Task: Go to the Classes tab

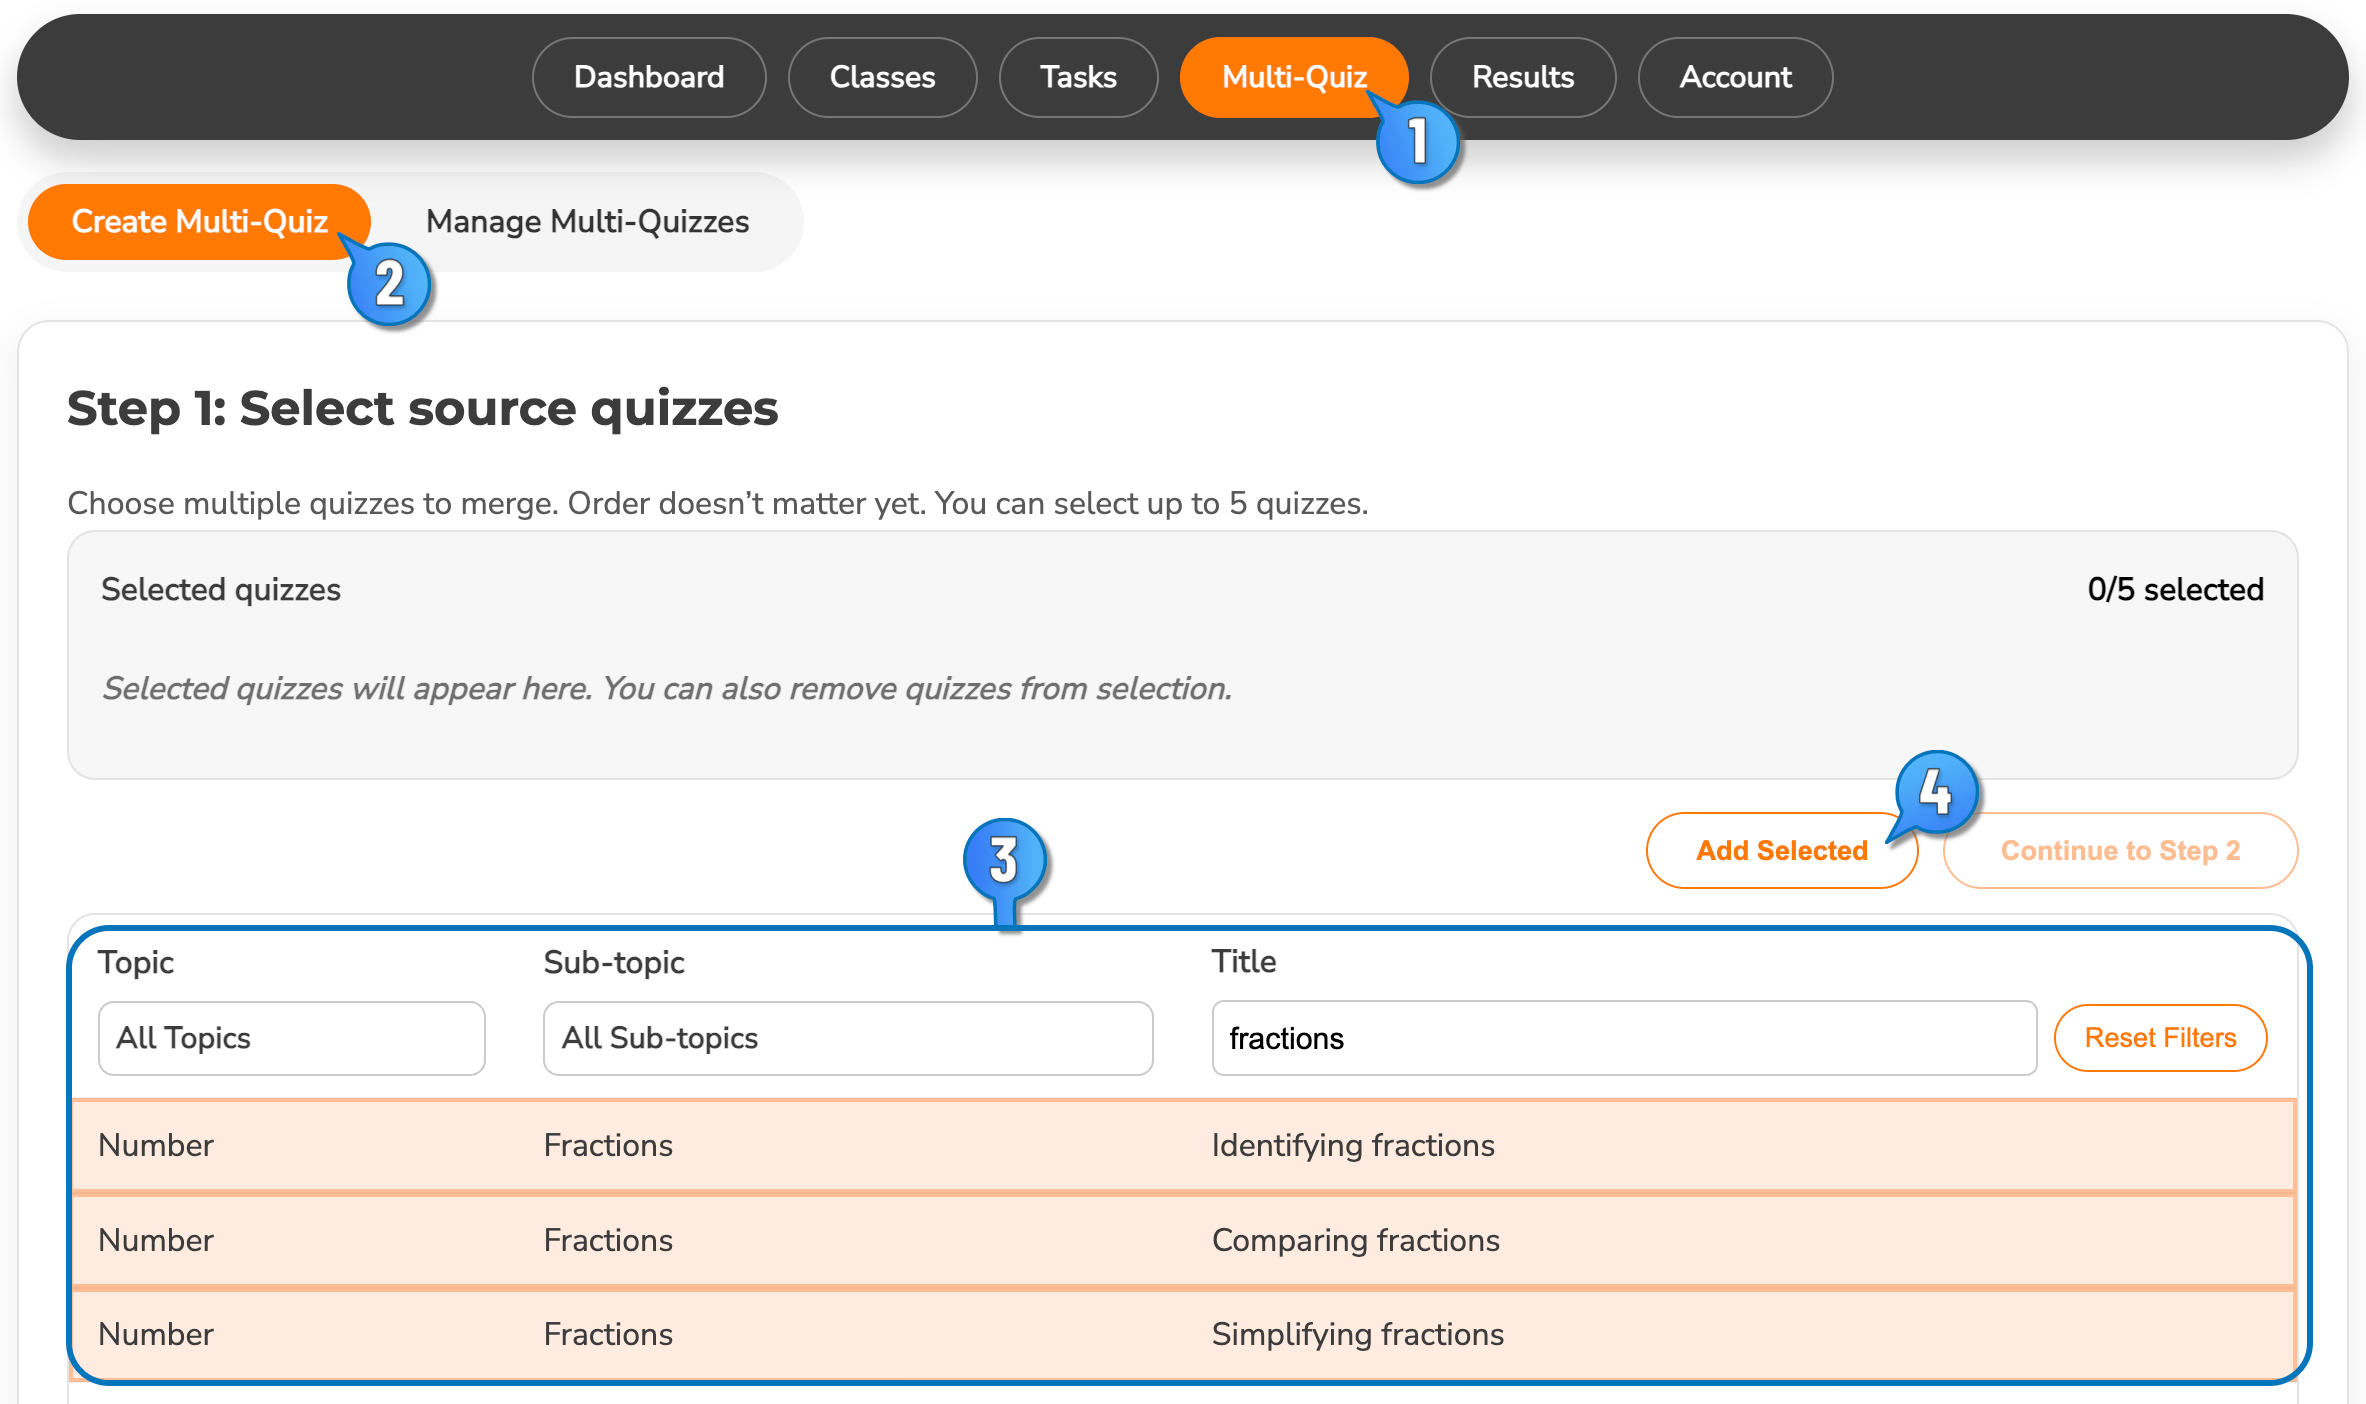Action: pos(882,77)
